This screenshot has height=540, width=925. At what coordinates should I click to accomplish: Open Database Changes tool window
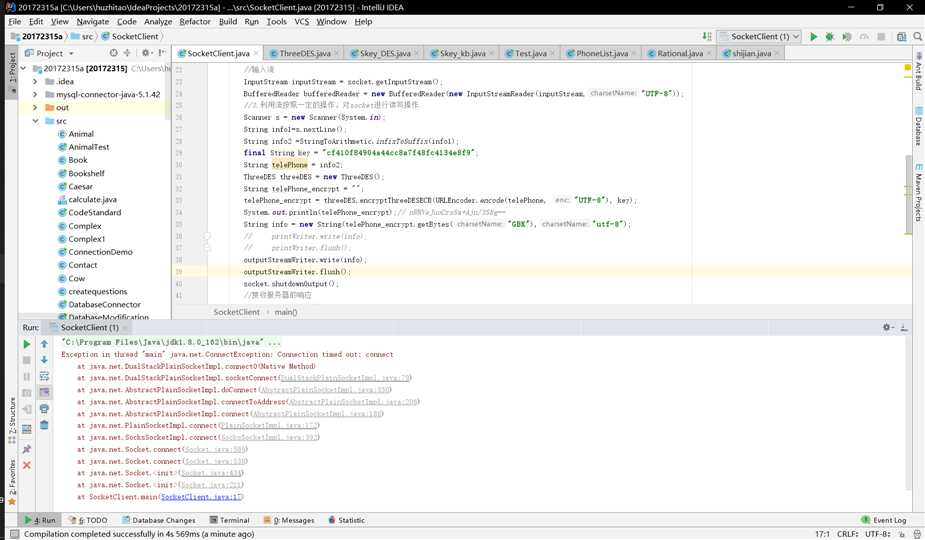tap(159, 521)
